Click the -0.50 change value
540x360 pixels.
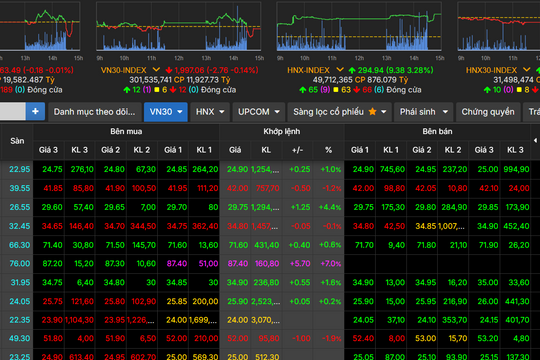coord(301,188)
